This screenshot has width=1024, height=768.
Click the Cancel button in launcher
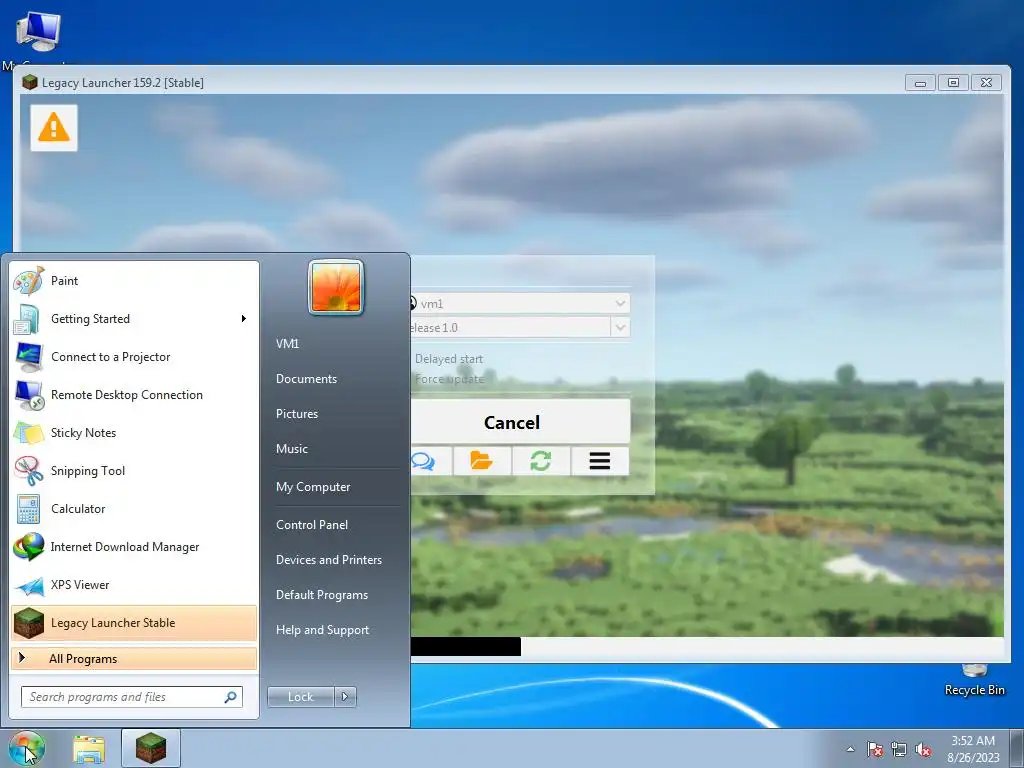pos(520,422)
